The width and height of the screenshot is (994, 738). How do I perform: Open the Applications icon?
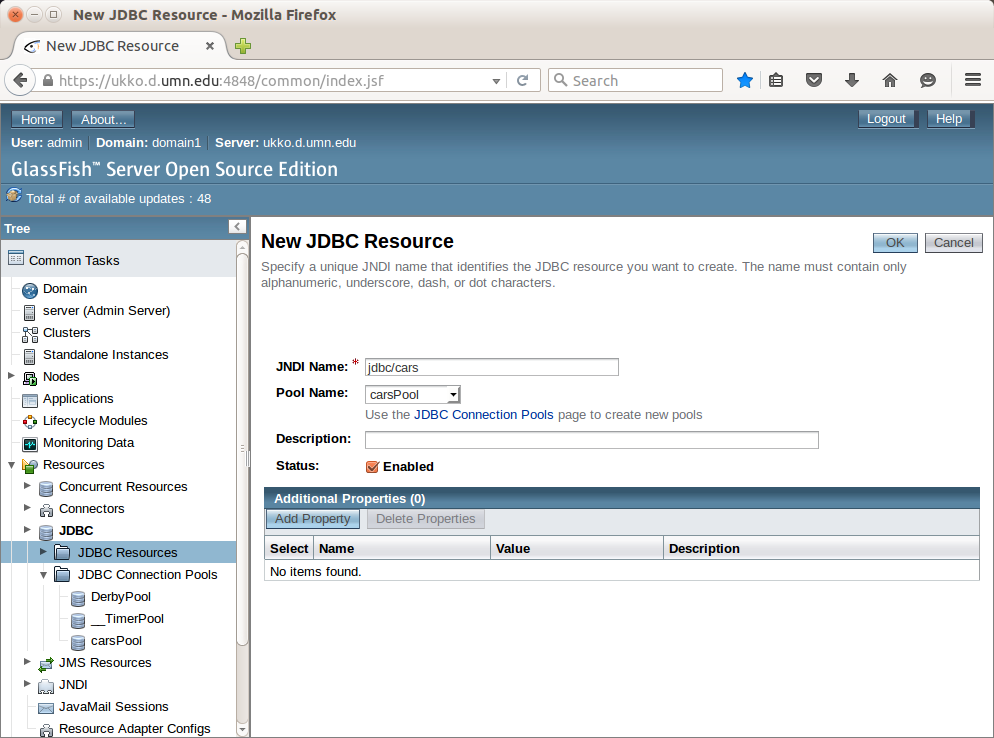[29, 398]
